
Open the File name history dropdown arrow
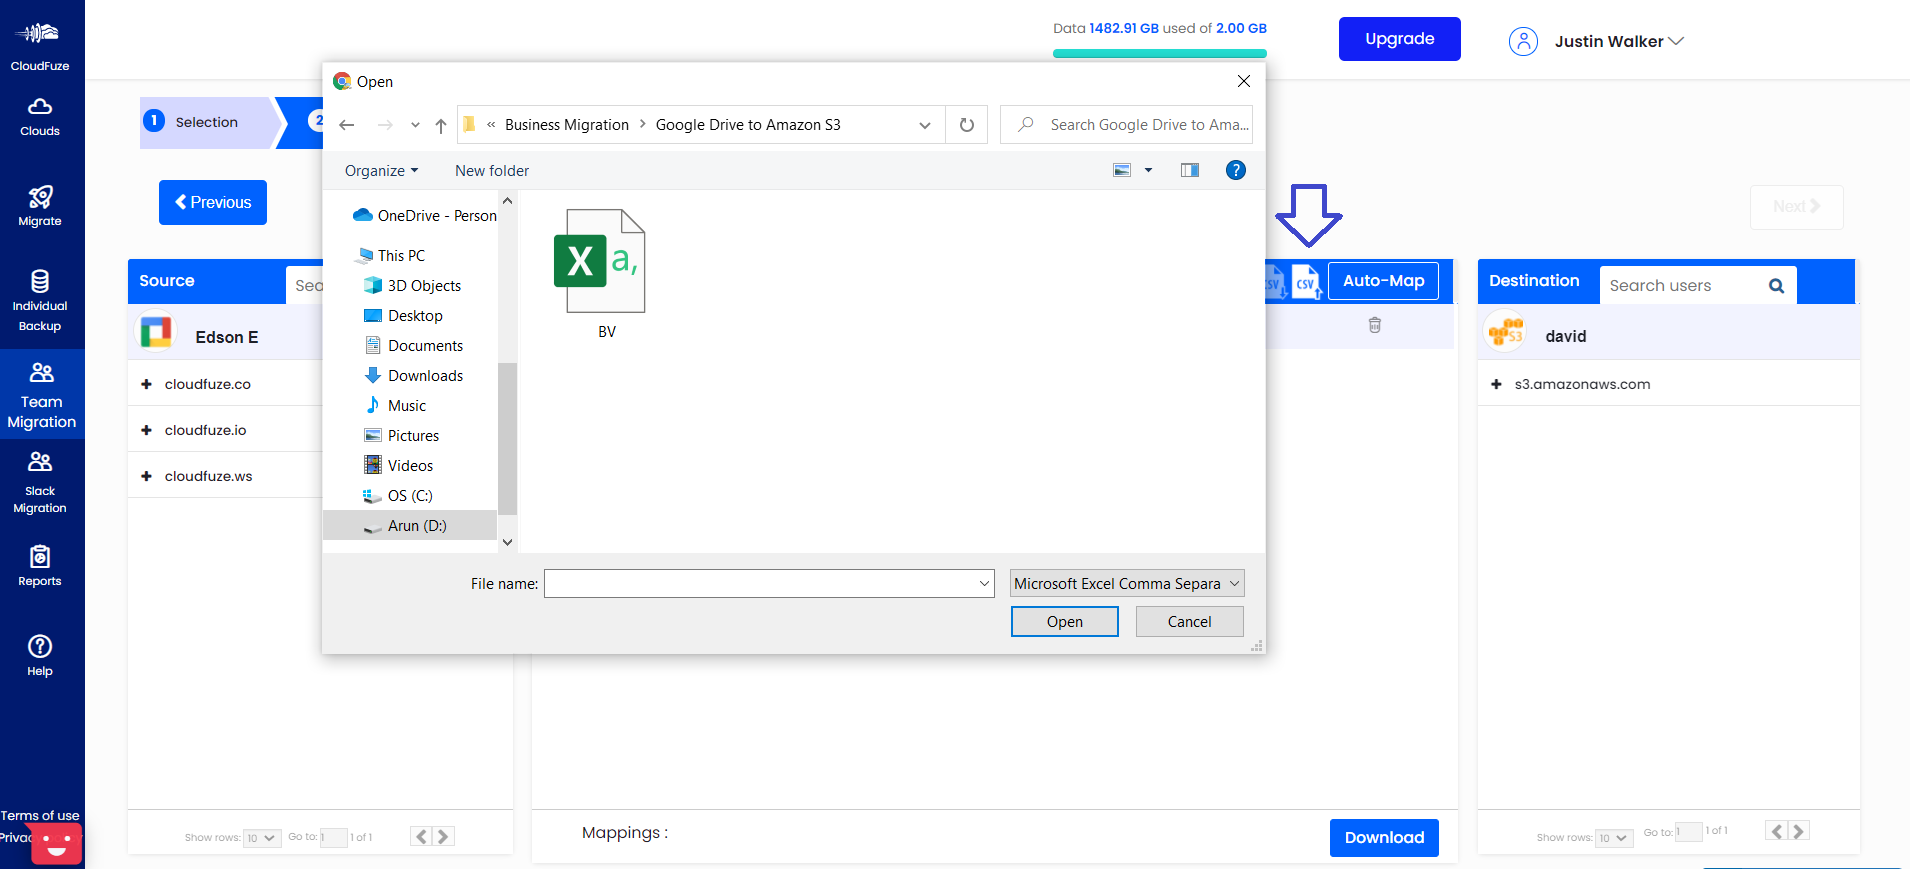click(x=984, y=583)
